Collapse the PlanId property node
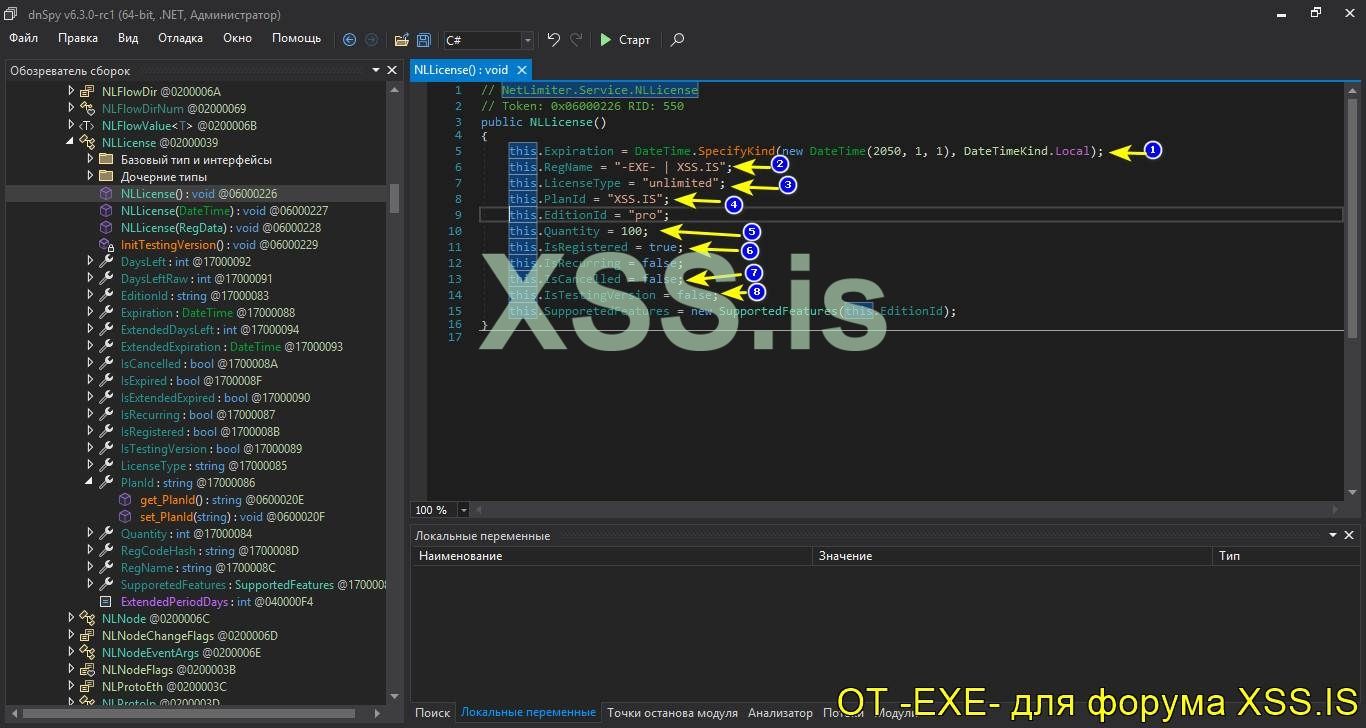This screenshot has height=728, width=1366. coord(90,483)
